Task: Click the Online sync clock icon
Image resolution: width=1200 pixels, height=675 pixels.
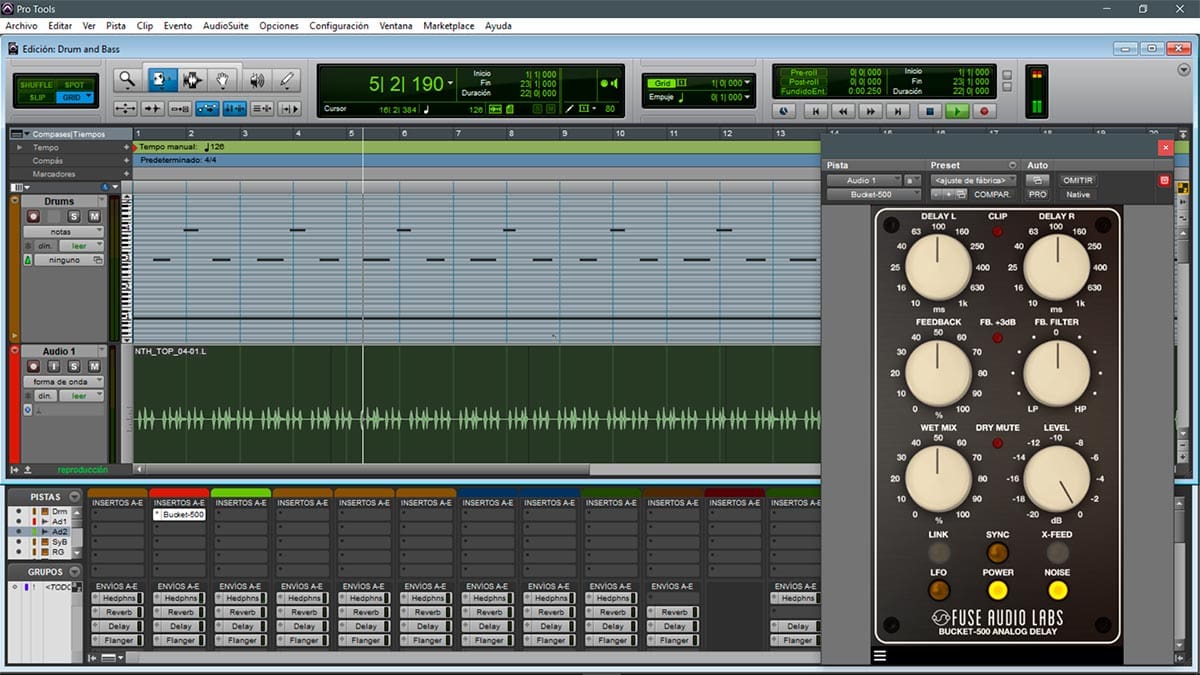Action: [783, 112]
